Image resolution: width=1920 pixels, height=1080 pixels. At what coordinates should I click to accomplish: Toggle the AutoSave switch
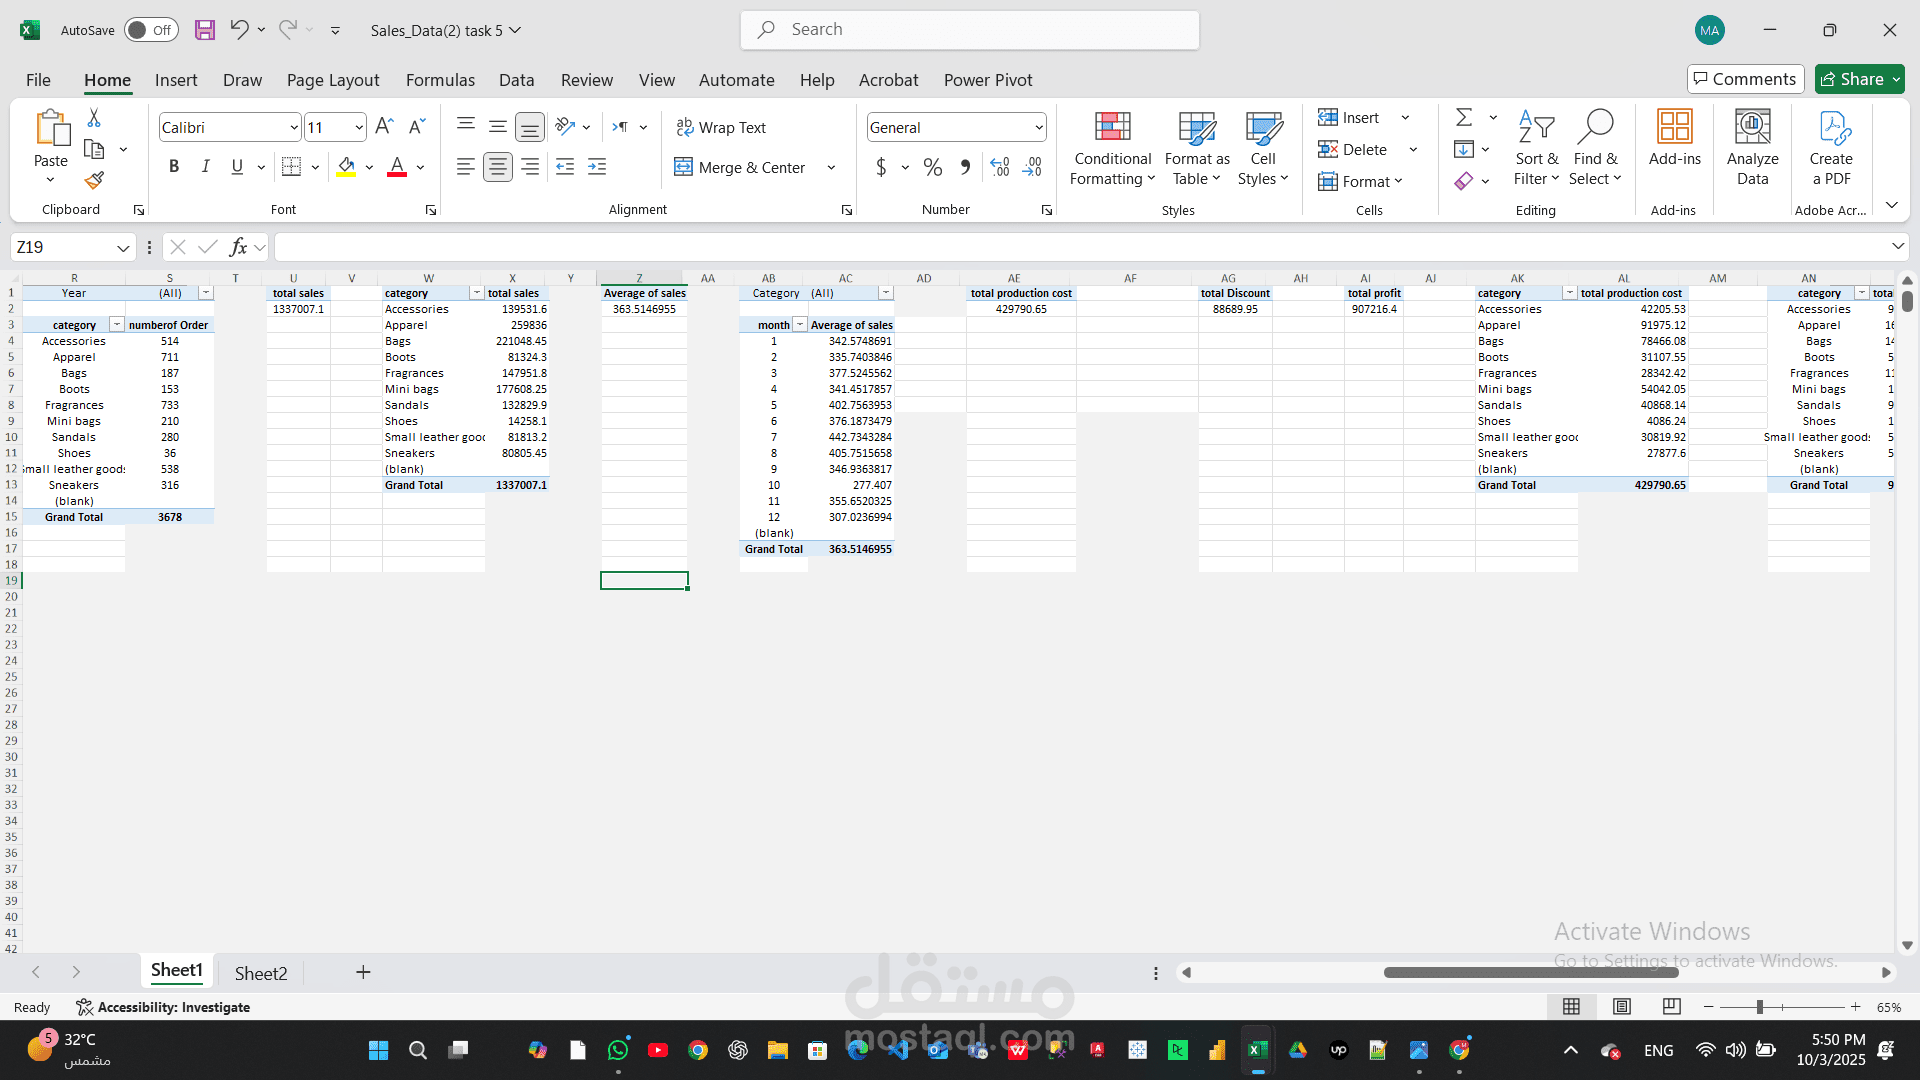tap(151, 30)
